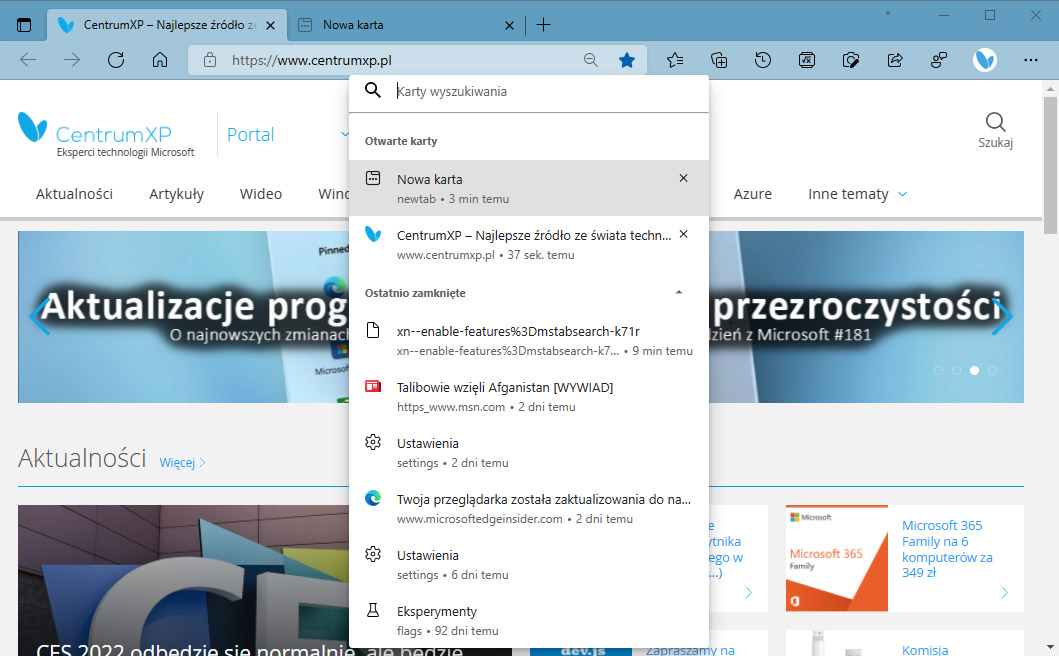Image resolution: width=1059 pixels, height=656 pixels.
Task: Reload the current page
Action: [x=116, y=60]
